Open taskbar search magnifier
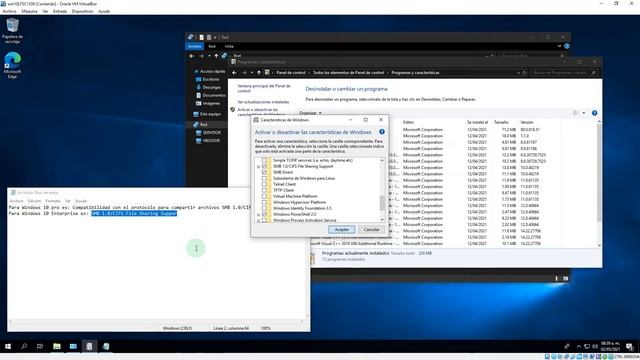Viewport: 640px width, 360px height. coord(24,346)
